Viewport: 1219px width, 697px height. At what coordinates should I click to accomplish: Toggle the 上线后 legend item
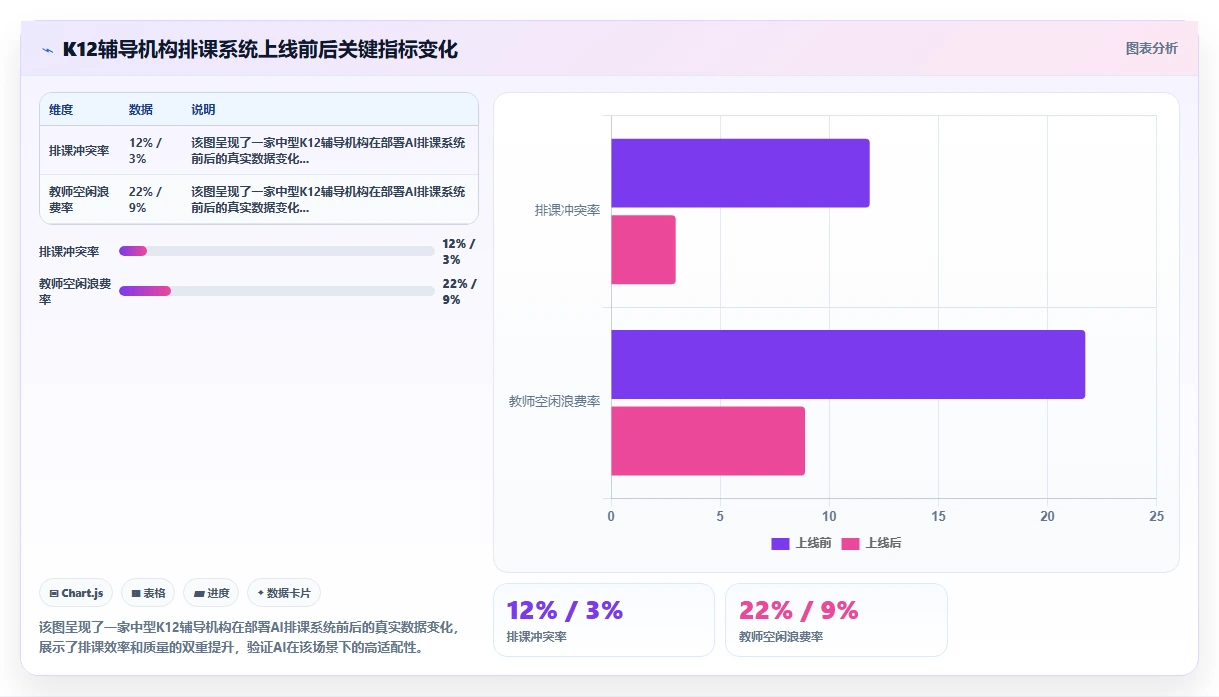point(872,543)
